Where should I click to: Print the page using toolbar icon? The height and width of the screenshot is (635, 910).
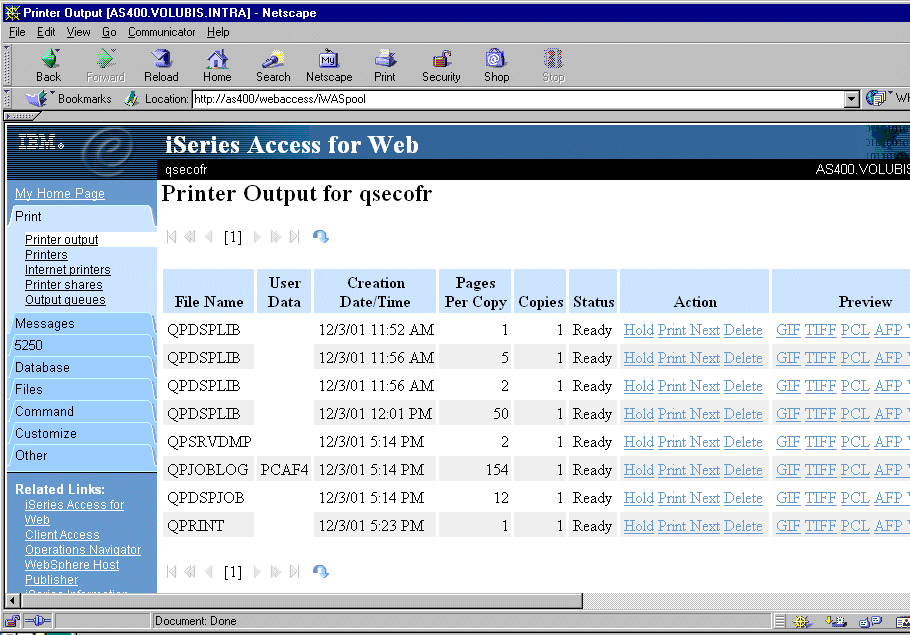pos(385,65)
